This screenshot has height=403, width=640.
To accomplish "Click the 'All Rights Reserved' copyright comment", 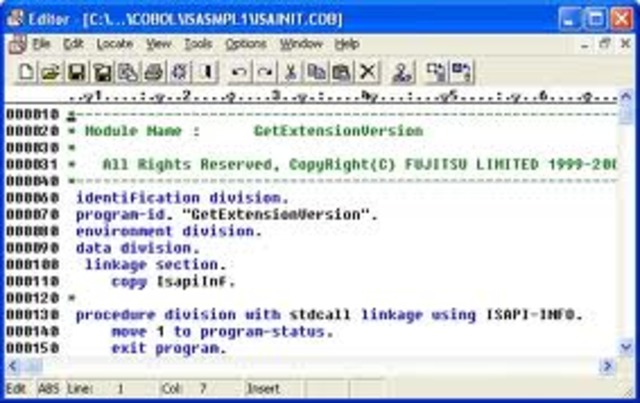I will pyautogui.click(x=359, y=164).
